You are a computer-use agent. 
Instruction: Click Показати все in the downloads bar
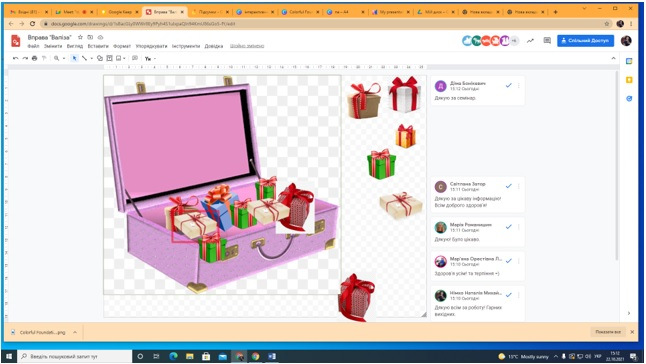(608, 332)
